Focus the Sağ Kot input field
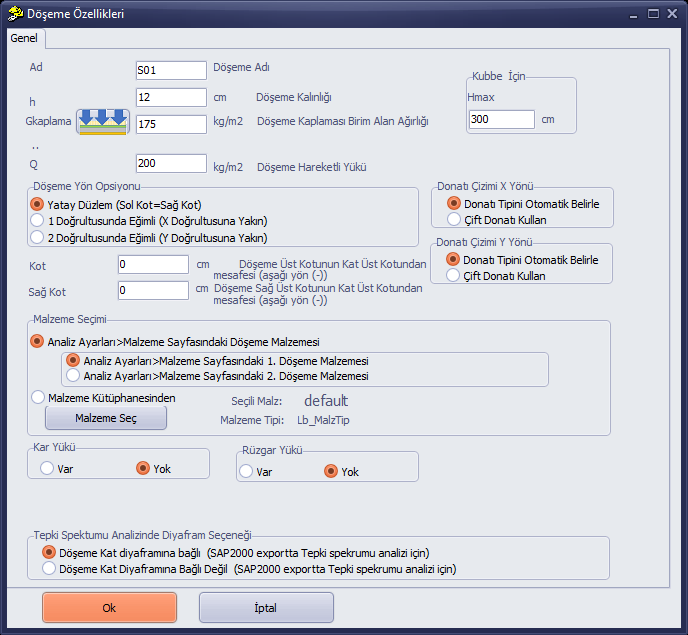The width and height of the screenshot is (688, 635). pyautogui.click(x=153, y=290)
